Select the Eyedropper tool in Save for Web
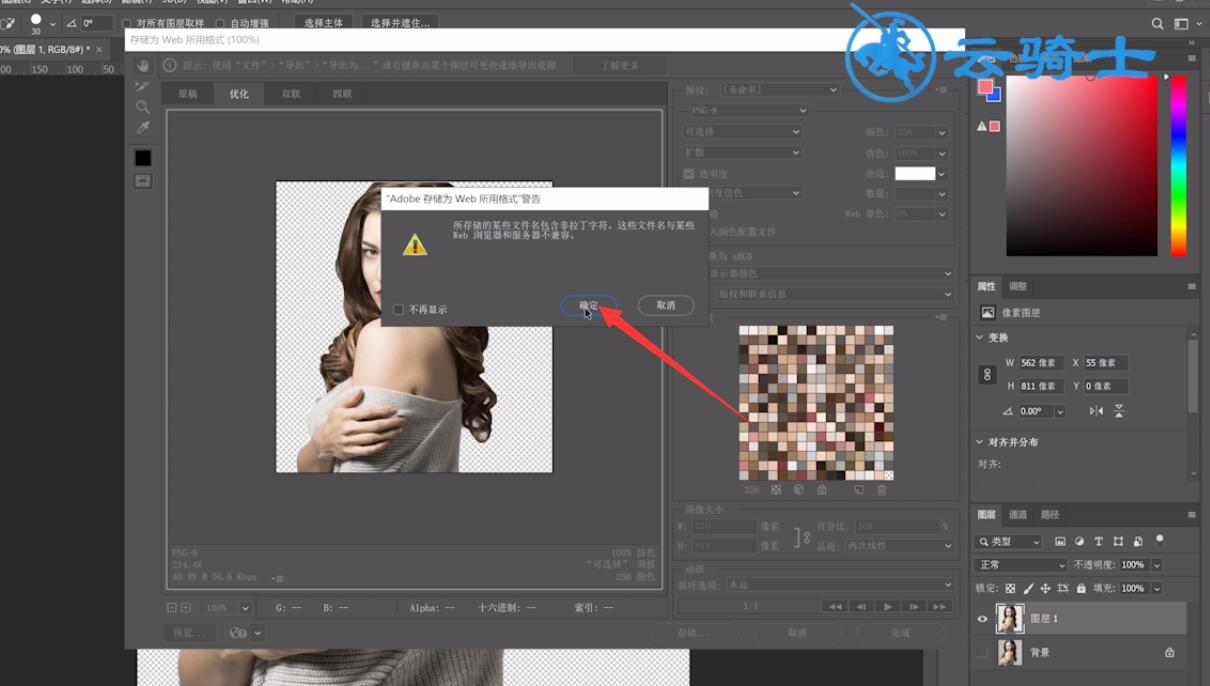Screen dimensions: 1210x686 (x=143, y=128)
